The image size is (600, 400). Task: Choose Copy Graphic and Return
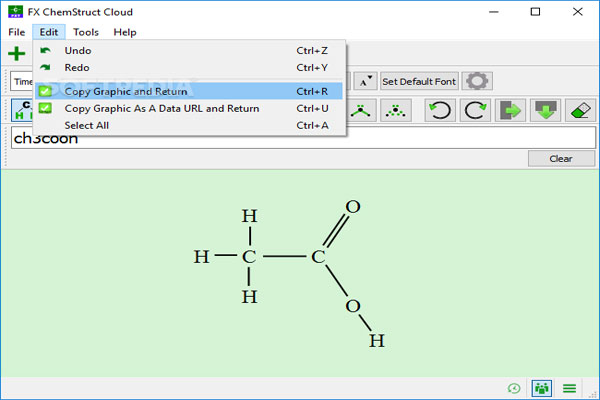[x=126, y=91]
